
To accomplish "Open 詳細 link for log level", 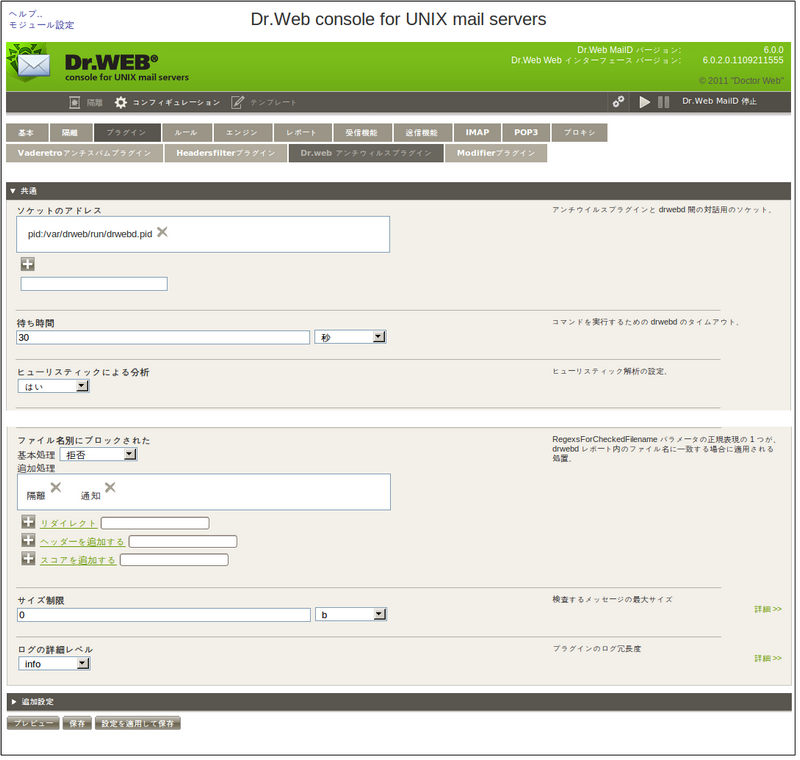I will pos(768,658).
